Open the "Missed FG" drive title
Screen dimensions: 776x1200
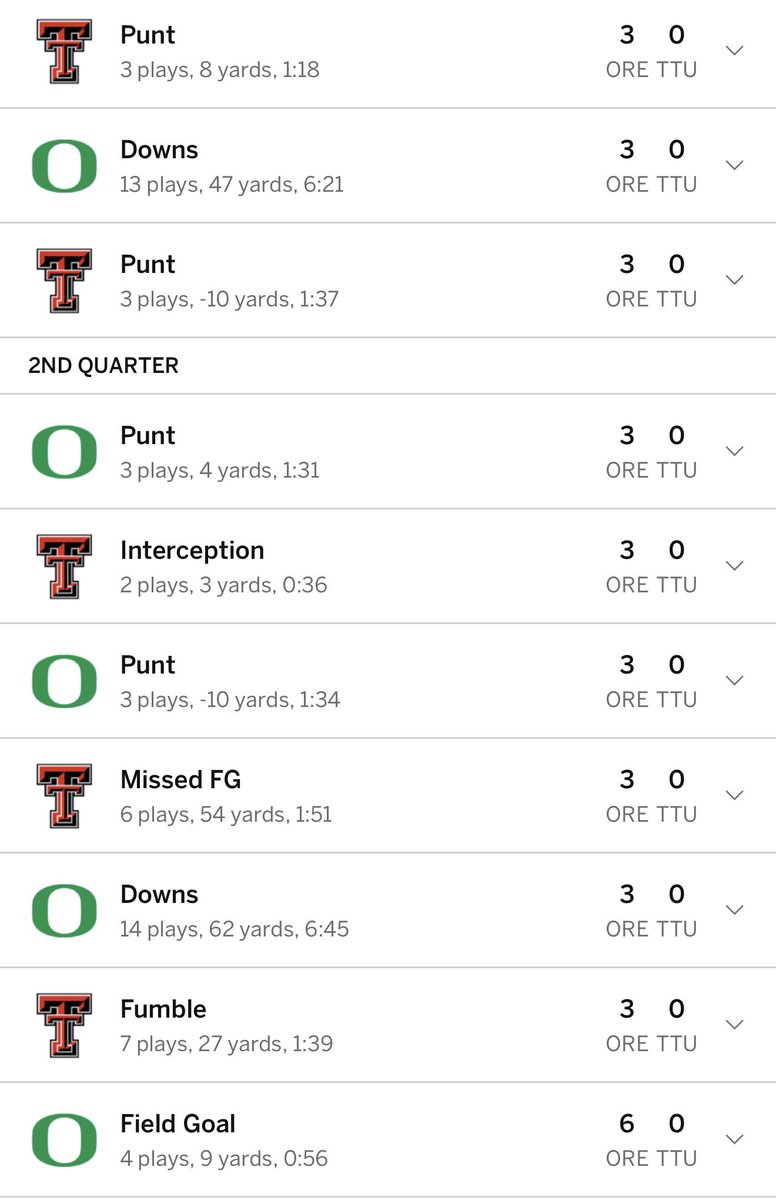tap(180, 779)
